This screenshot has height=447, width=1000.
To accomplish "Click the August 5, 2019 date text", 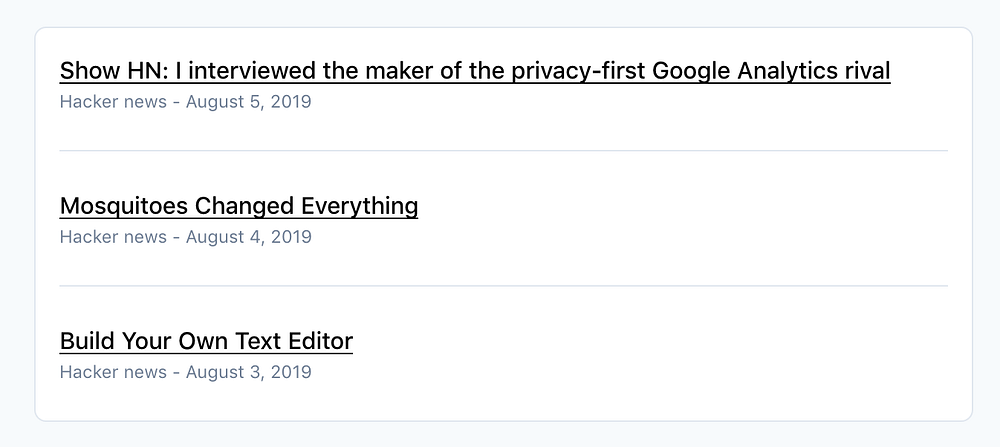I will [248, 102].
